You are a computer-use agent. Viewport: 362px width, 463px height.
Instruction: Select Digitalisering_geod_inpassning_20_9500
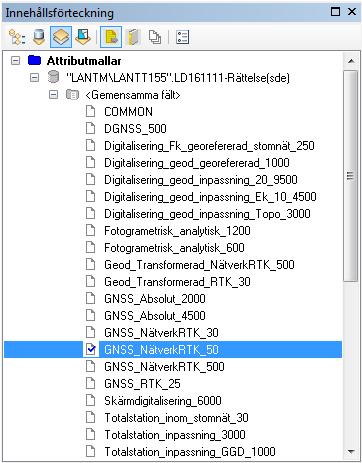coord(201,180)
